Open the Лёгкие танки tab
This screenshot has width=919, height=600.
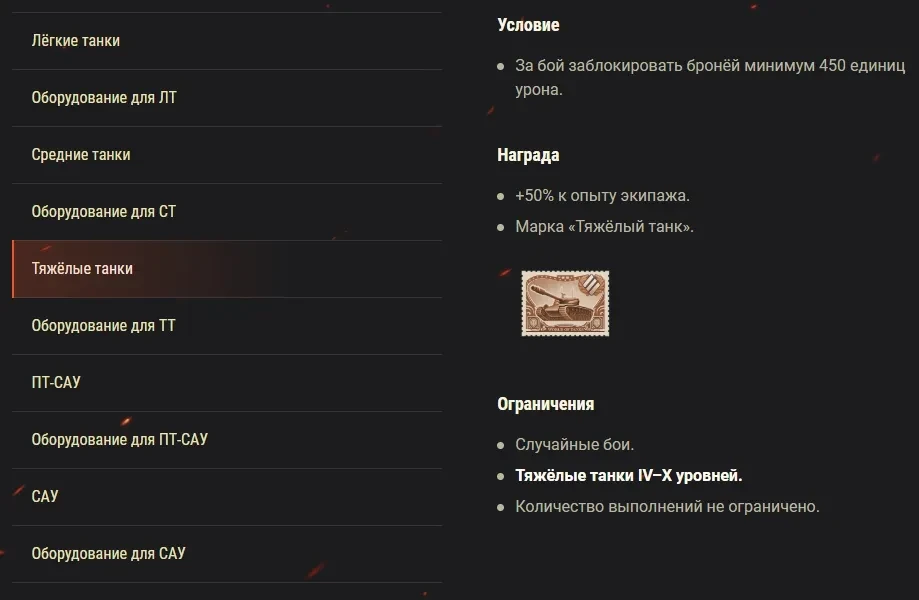tap(76, 41)
